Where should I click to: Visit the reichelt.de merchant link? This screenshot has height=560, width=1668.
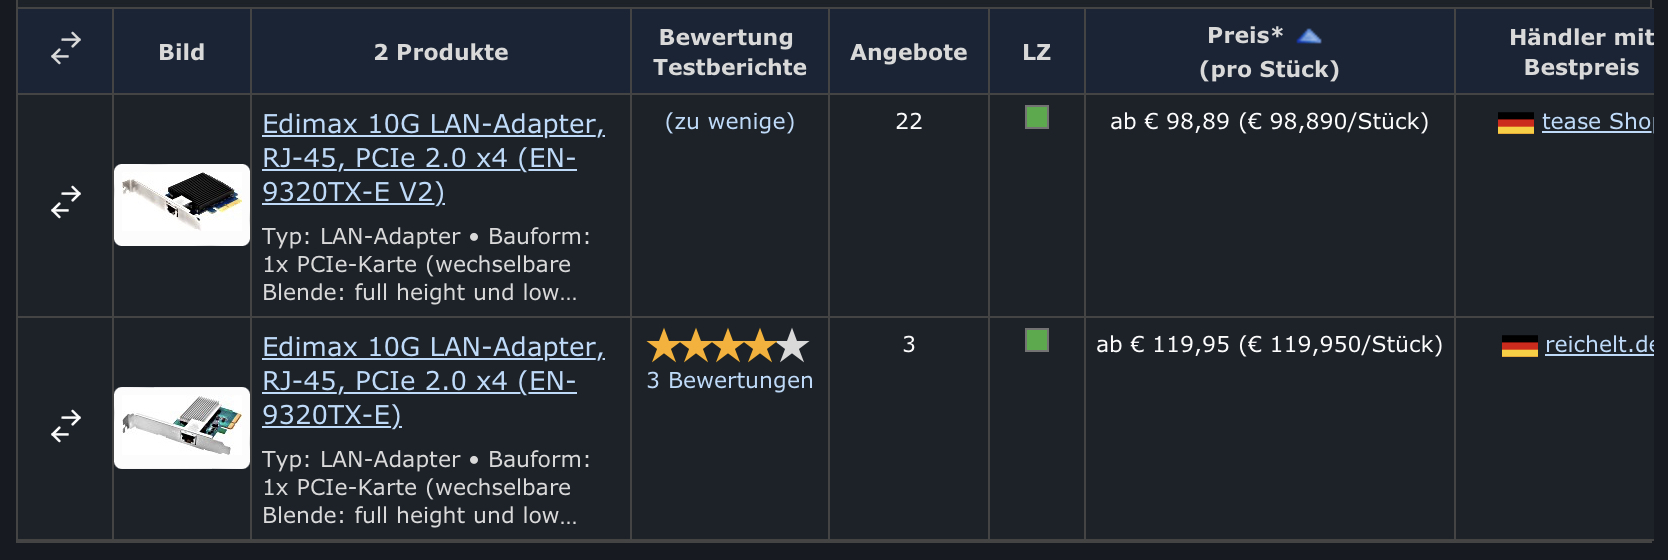pos(1598,345)
